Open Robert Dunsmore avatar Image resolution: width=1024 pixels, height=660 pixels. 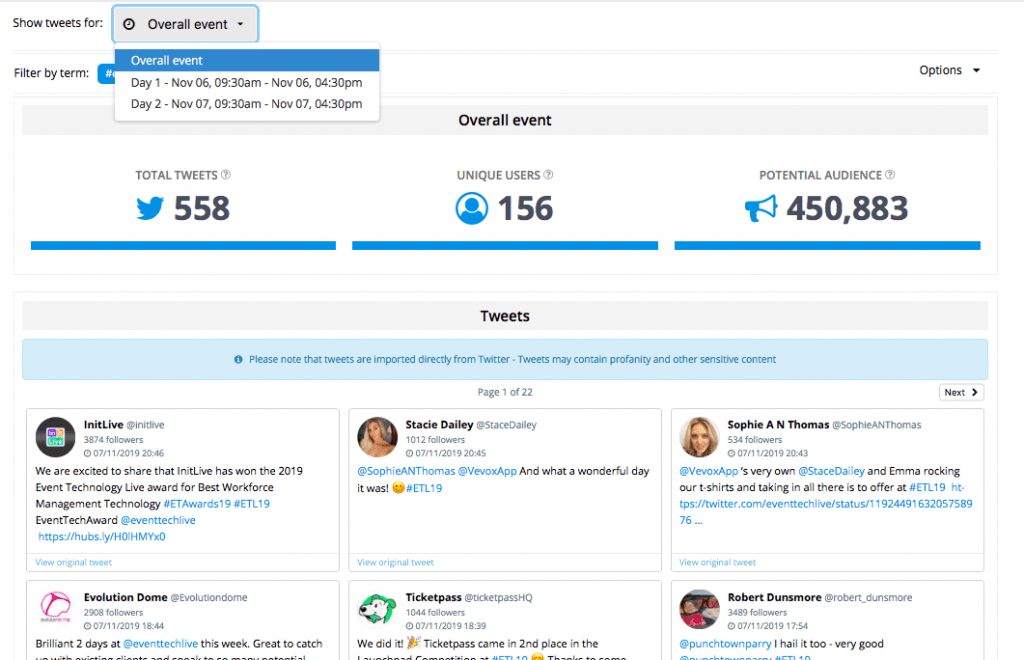coord(699,608)
